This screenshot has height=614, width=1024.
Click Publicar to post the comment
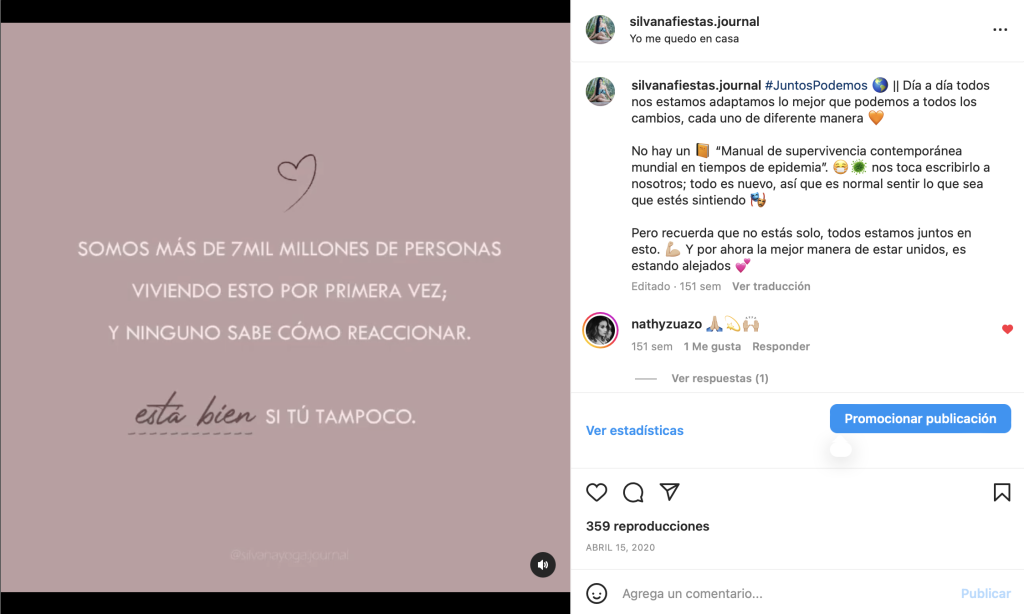click(x=985, y=593)
